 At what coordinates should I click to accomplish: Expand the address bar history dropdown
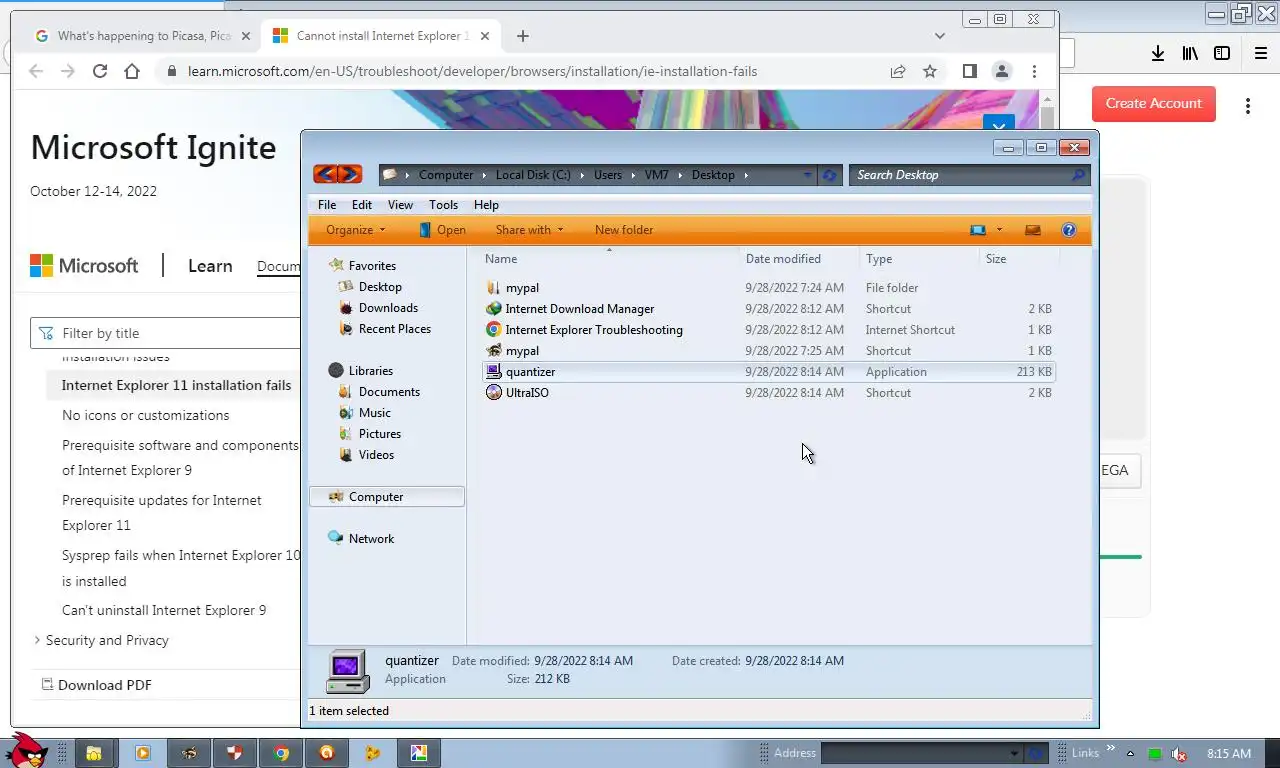click(x=807, y=175)
